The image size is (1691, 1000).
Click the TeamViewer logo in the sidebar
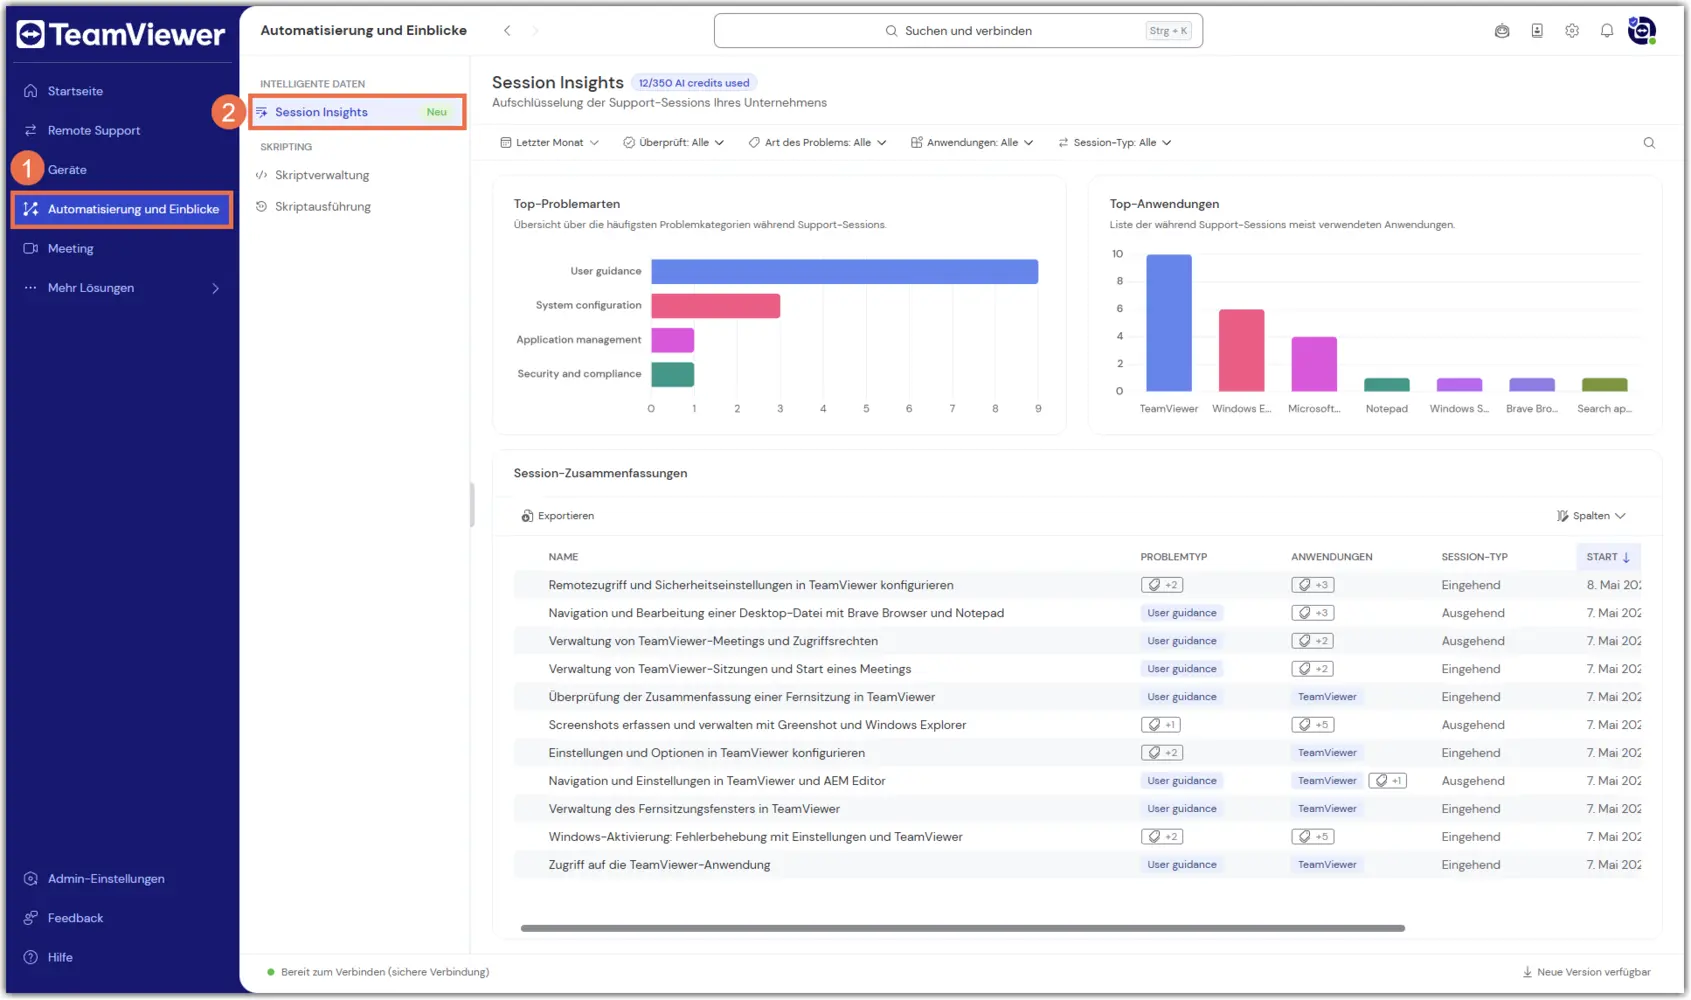(121, 35)
